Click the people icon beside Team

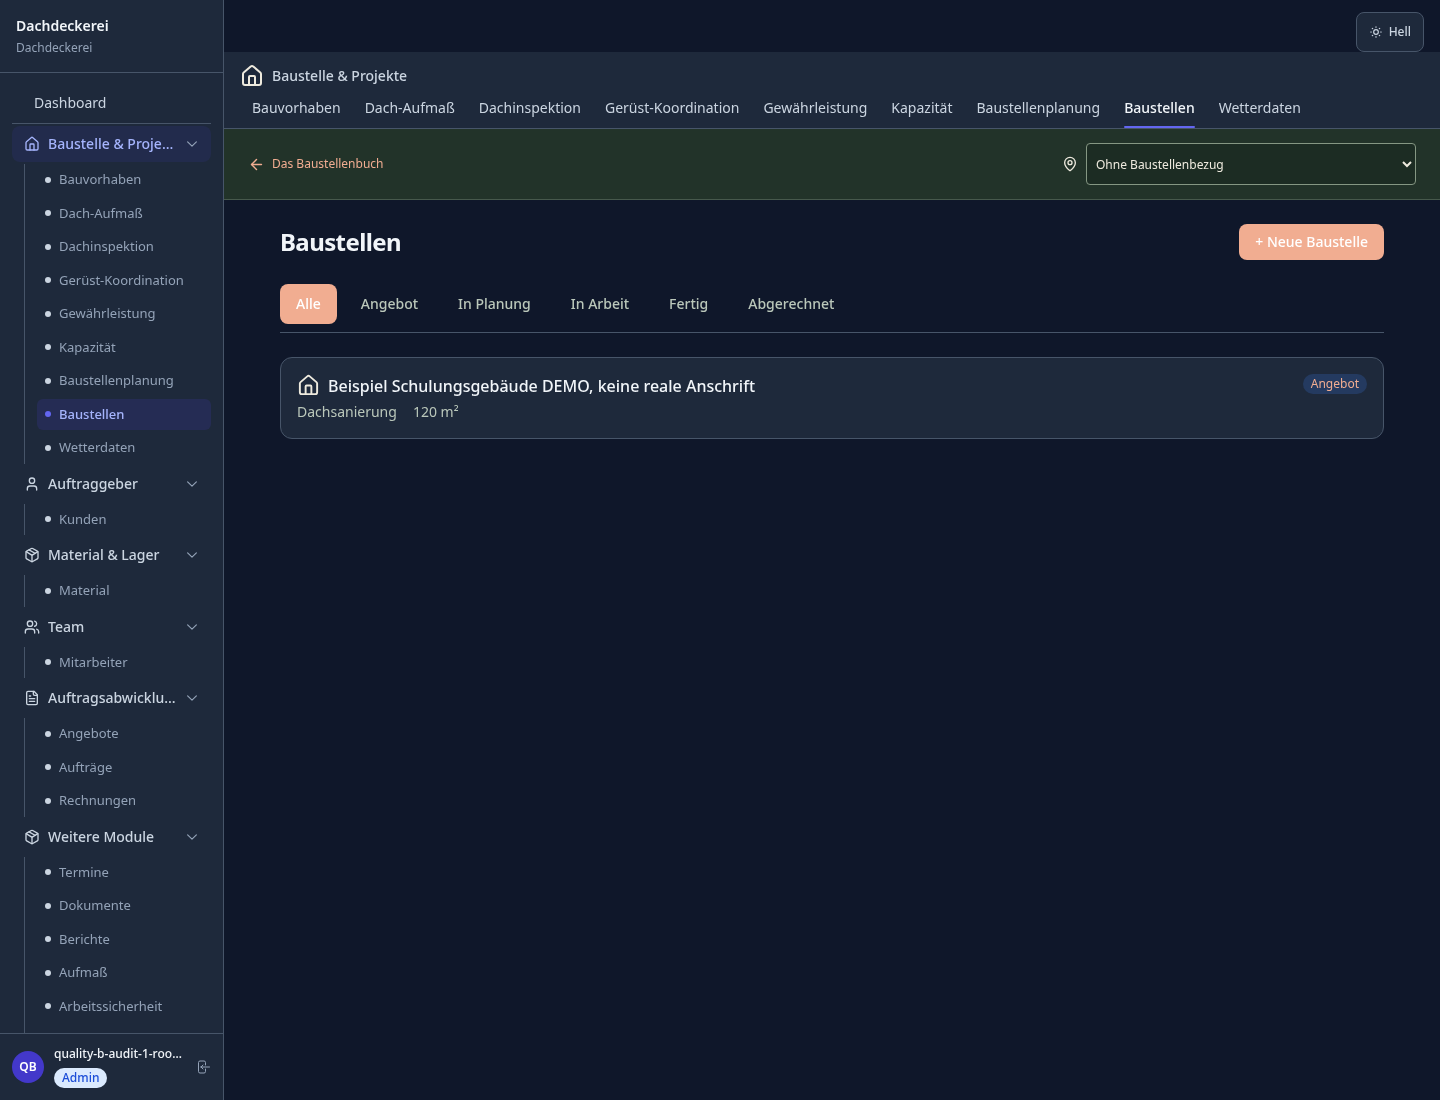pyautogui.click(x=32, y=627)
